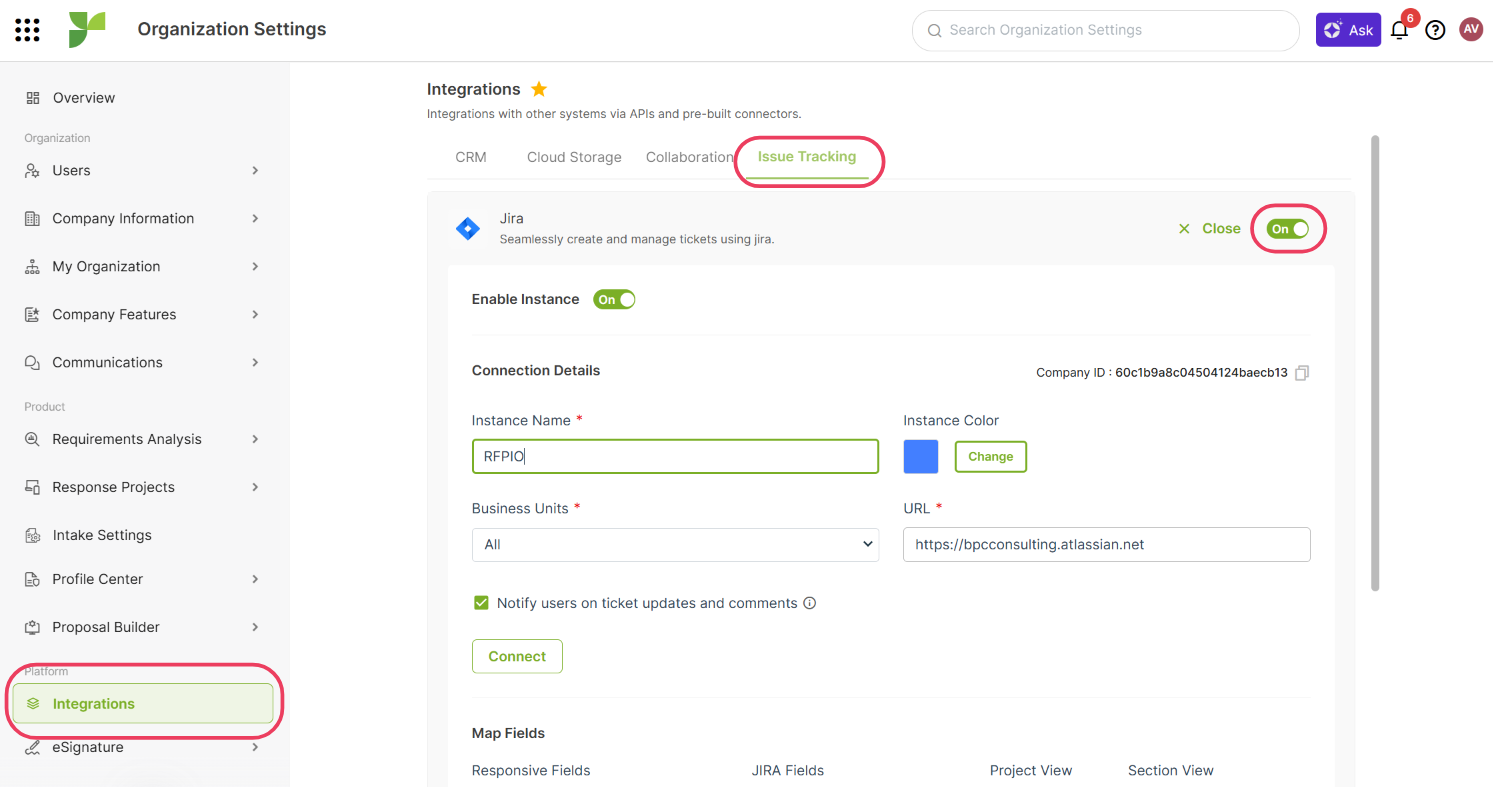The image size is (1493, 787).
Task: Click the Company Information building icon
Action: coord(32,219)
